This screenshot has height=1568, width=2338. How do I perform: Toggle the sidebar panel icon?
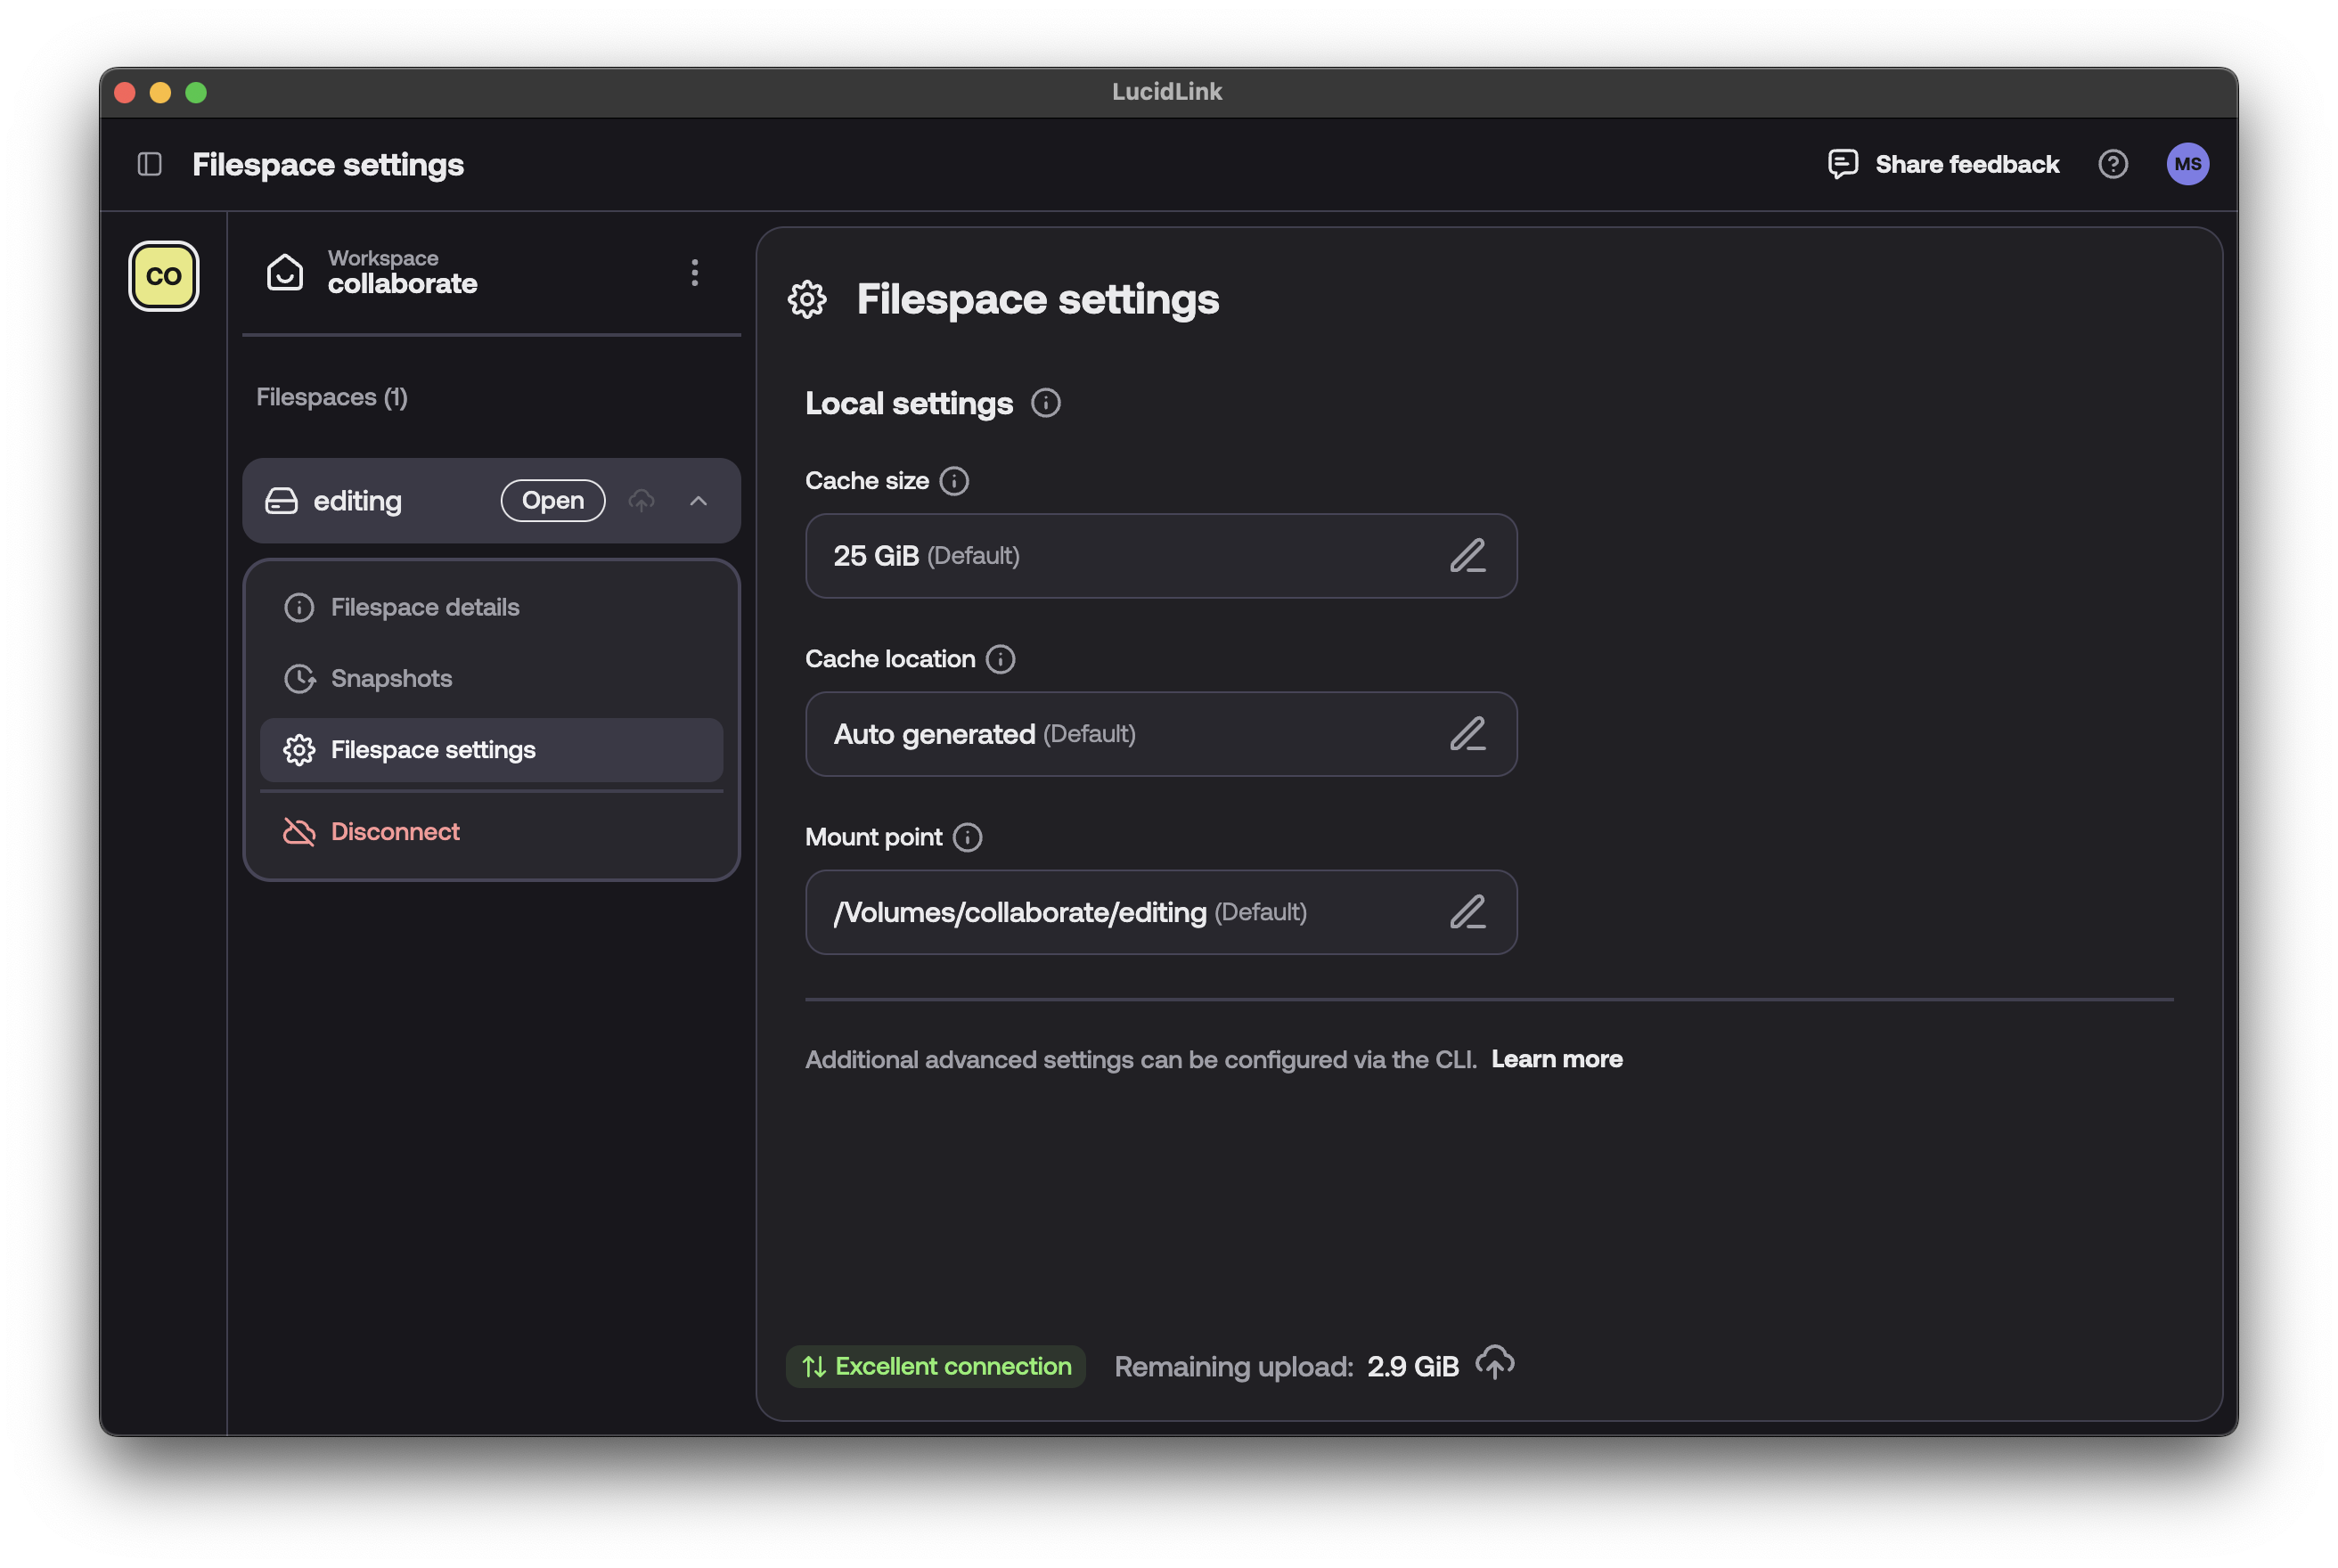click(x=150, y=164)
